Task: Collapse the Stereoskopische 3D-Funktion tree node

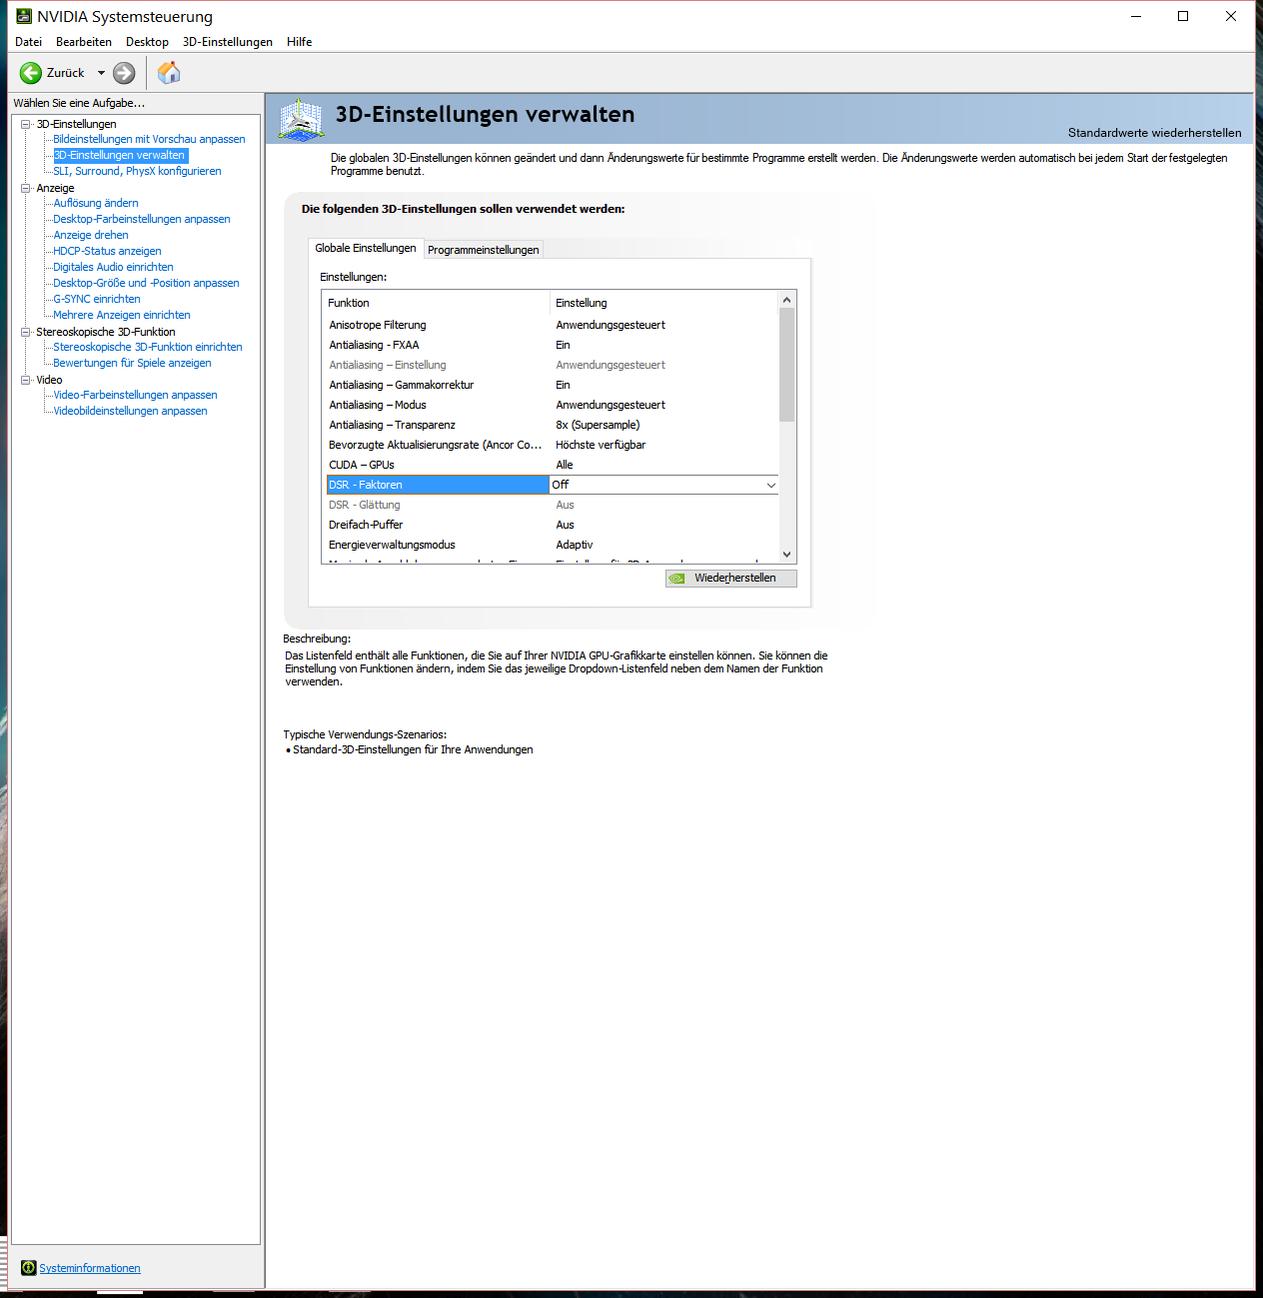Action: tap(26, 332)
